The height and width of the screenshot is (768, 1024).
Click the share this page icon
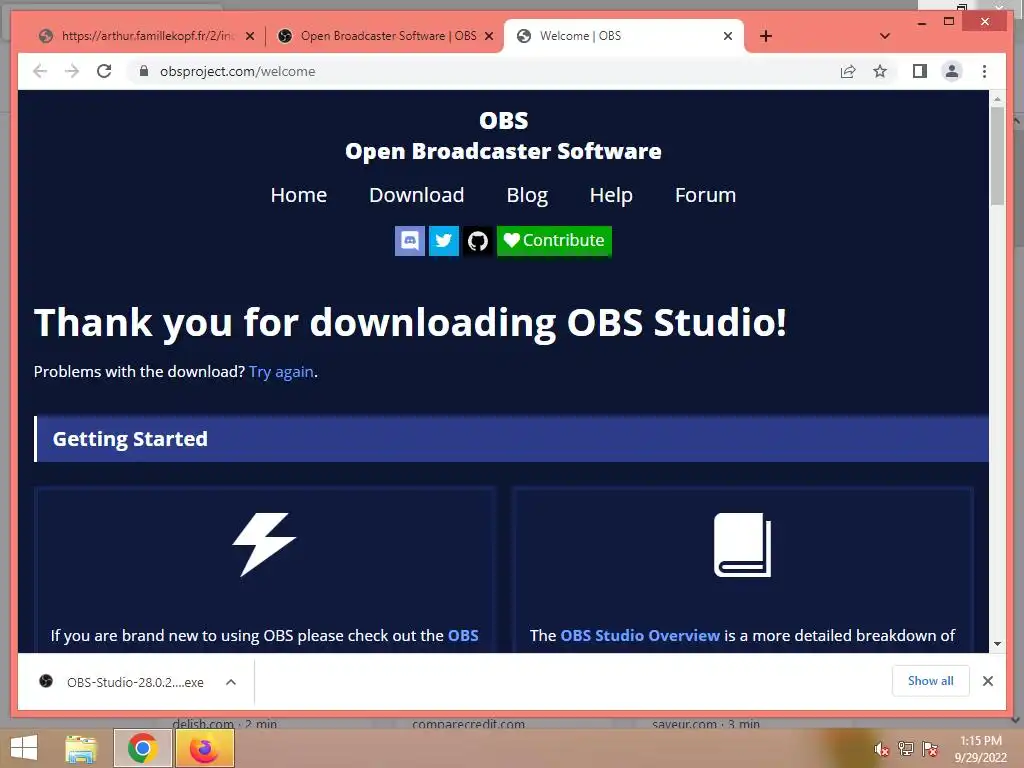[x=848, y=71]
